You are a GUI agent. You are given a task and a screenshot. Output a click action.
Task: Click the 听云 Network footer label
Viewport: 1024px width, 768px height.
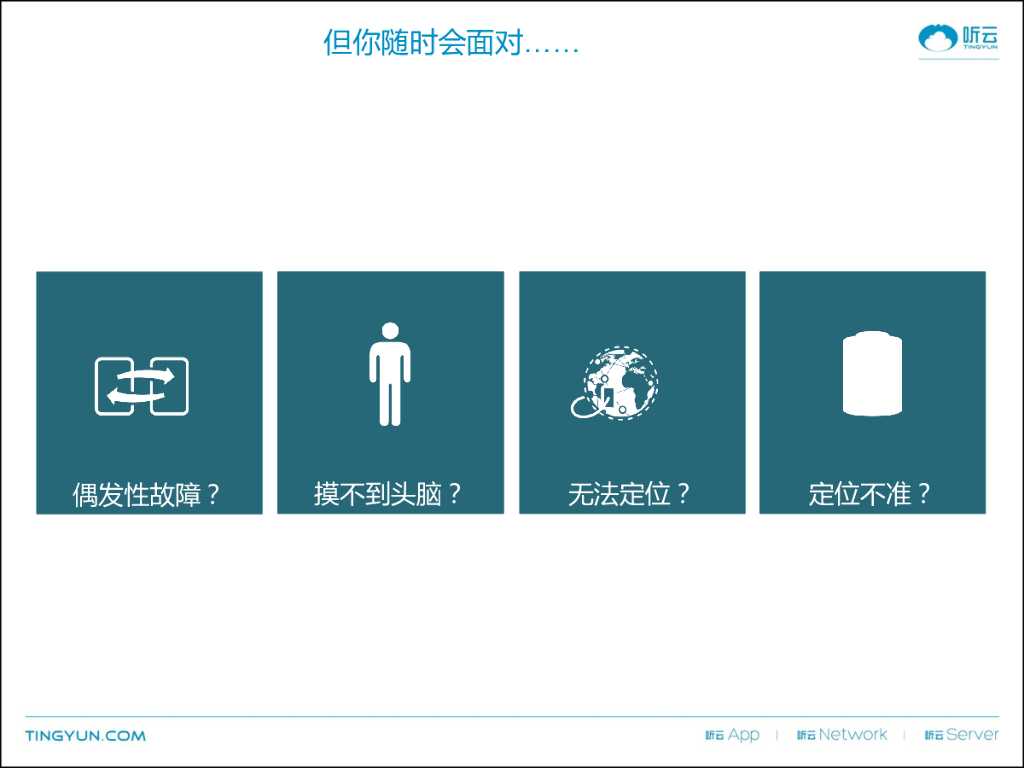pyautogui.click(x=842, y=735)
